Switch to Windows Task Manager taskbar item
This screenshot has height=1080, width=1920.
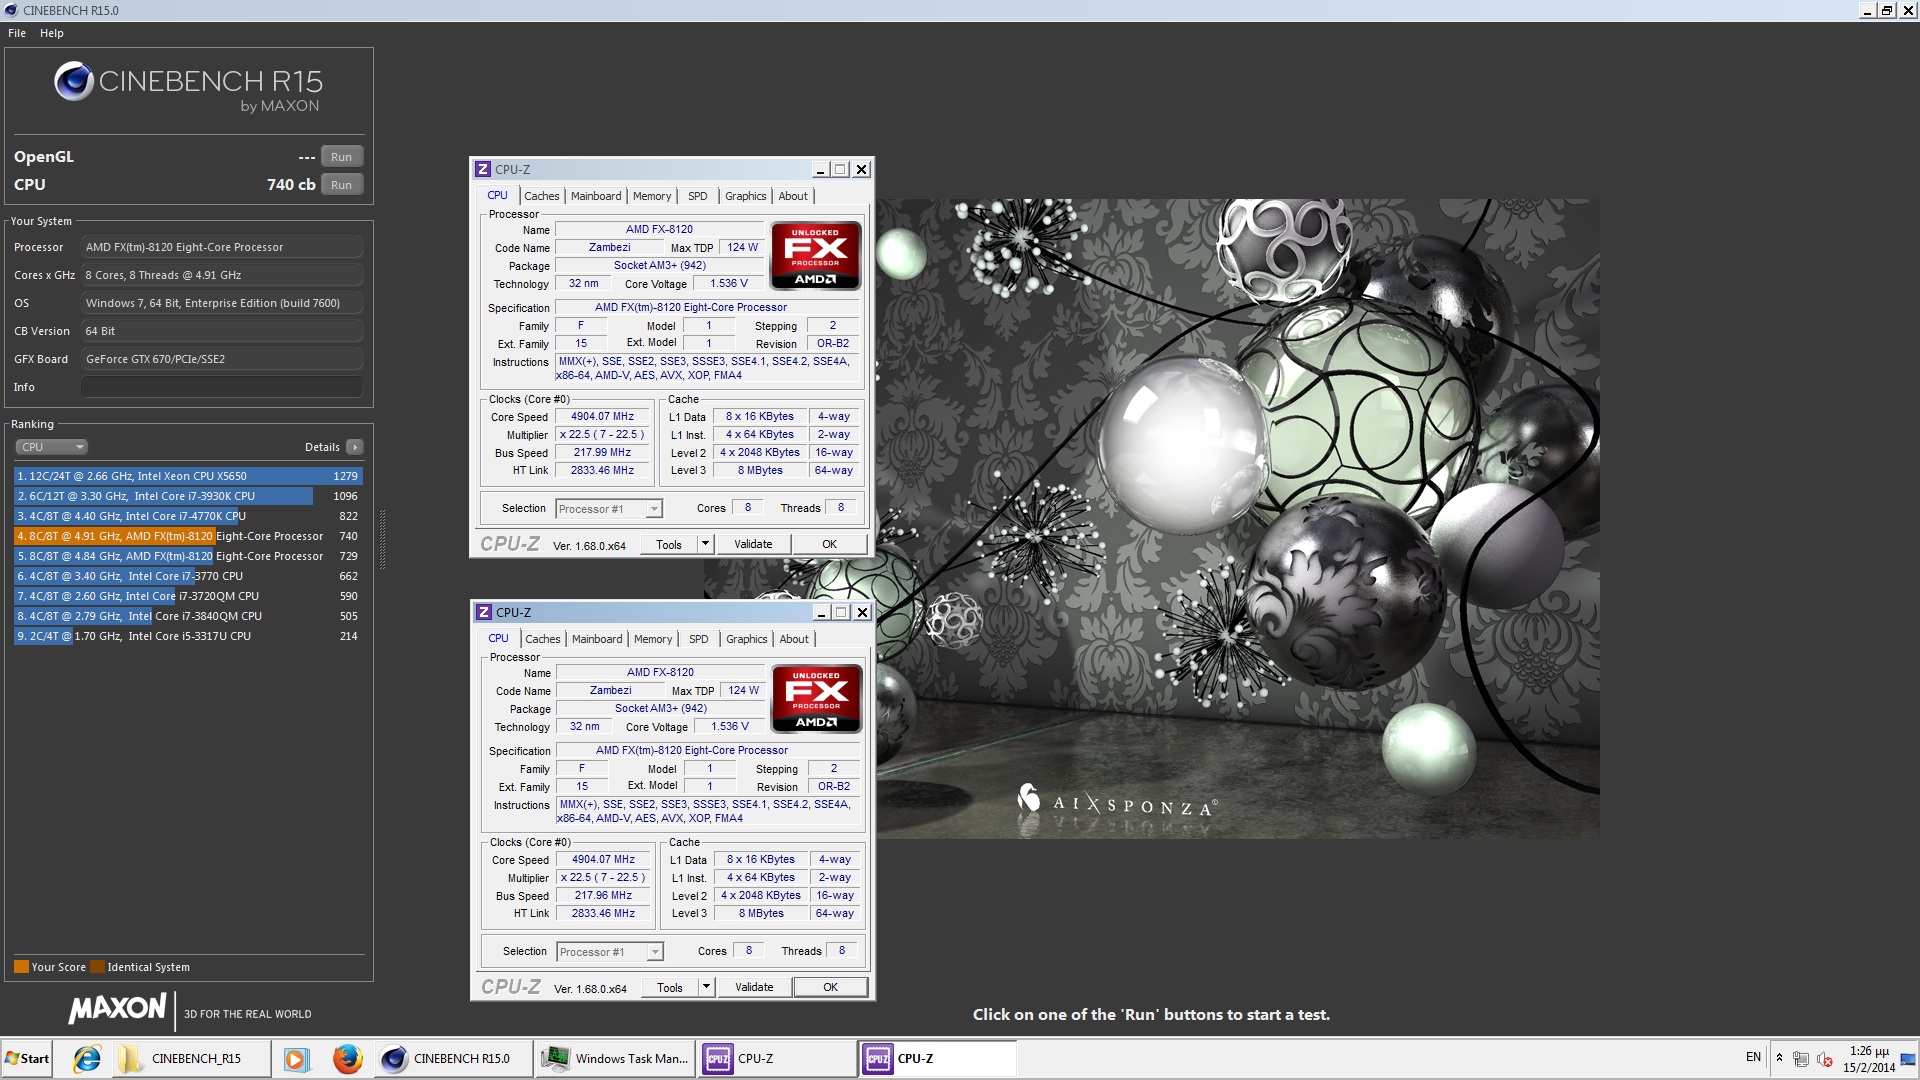point(615,1059)
